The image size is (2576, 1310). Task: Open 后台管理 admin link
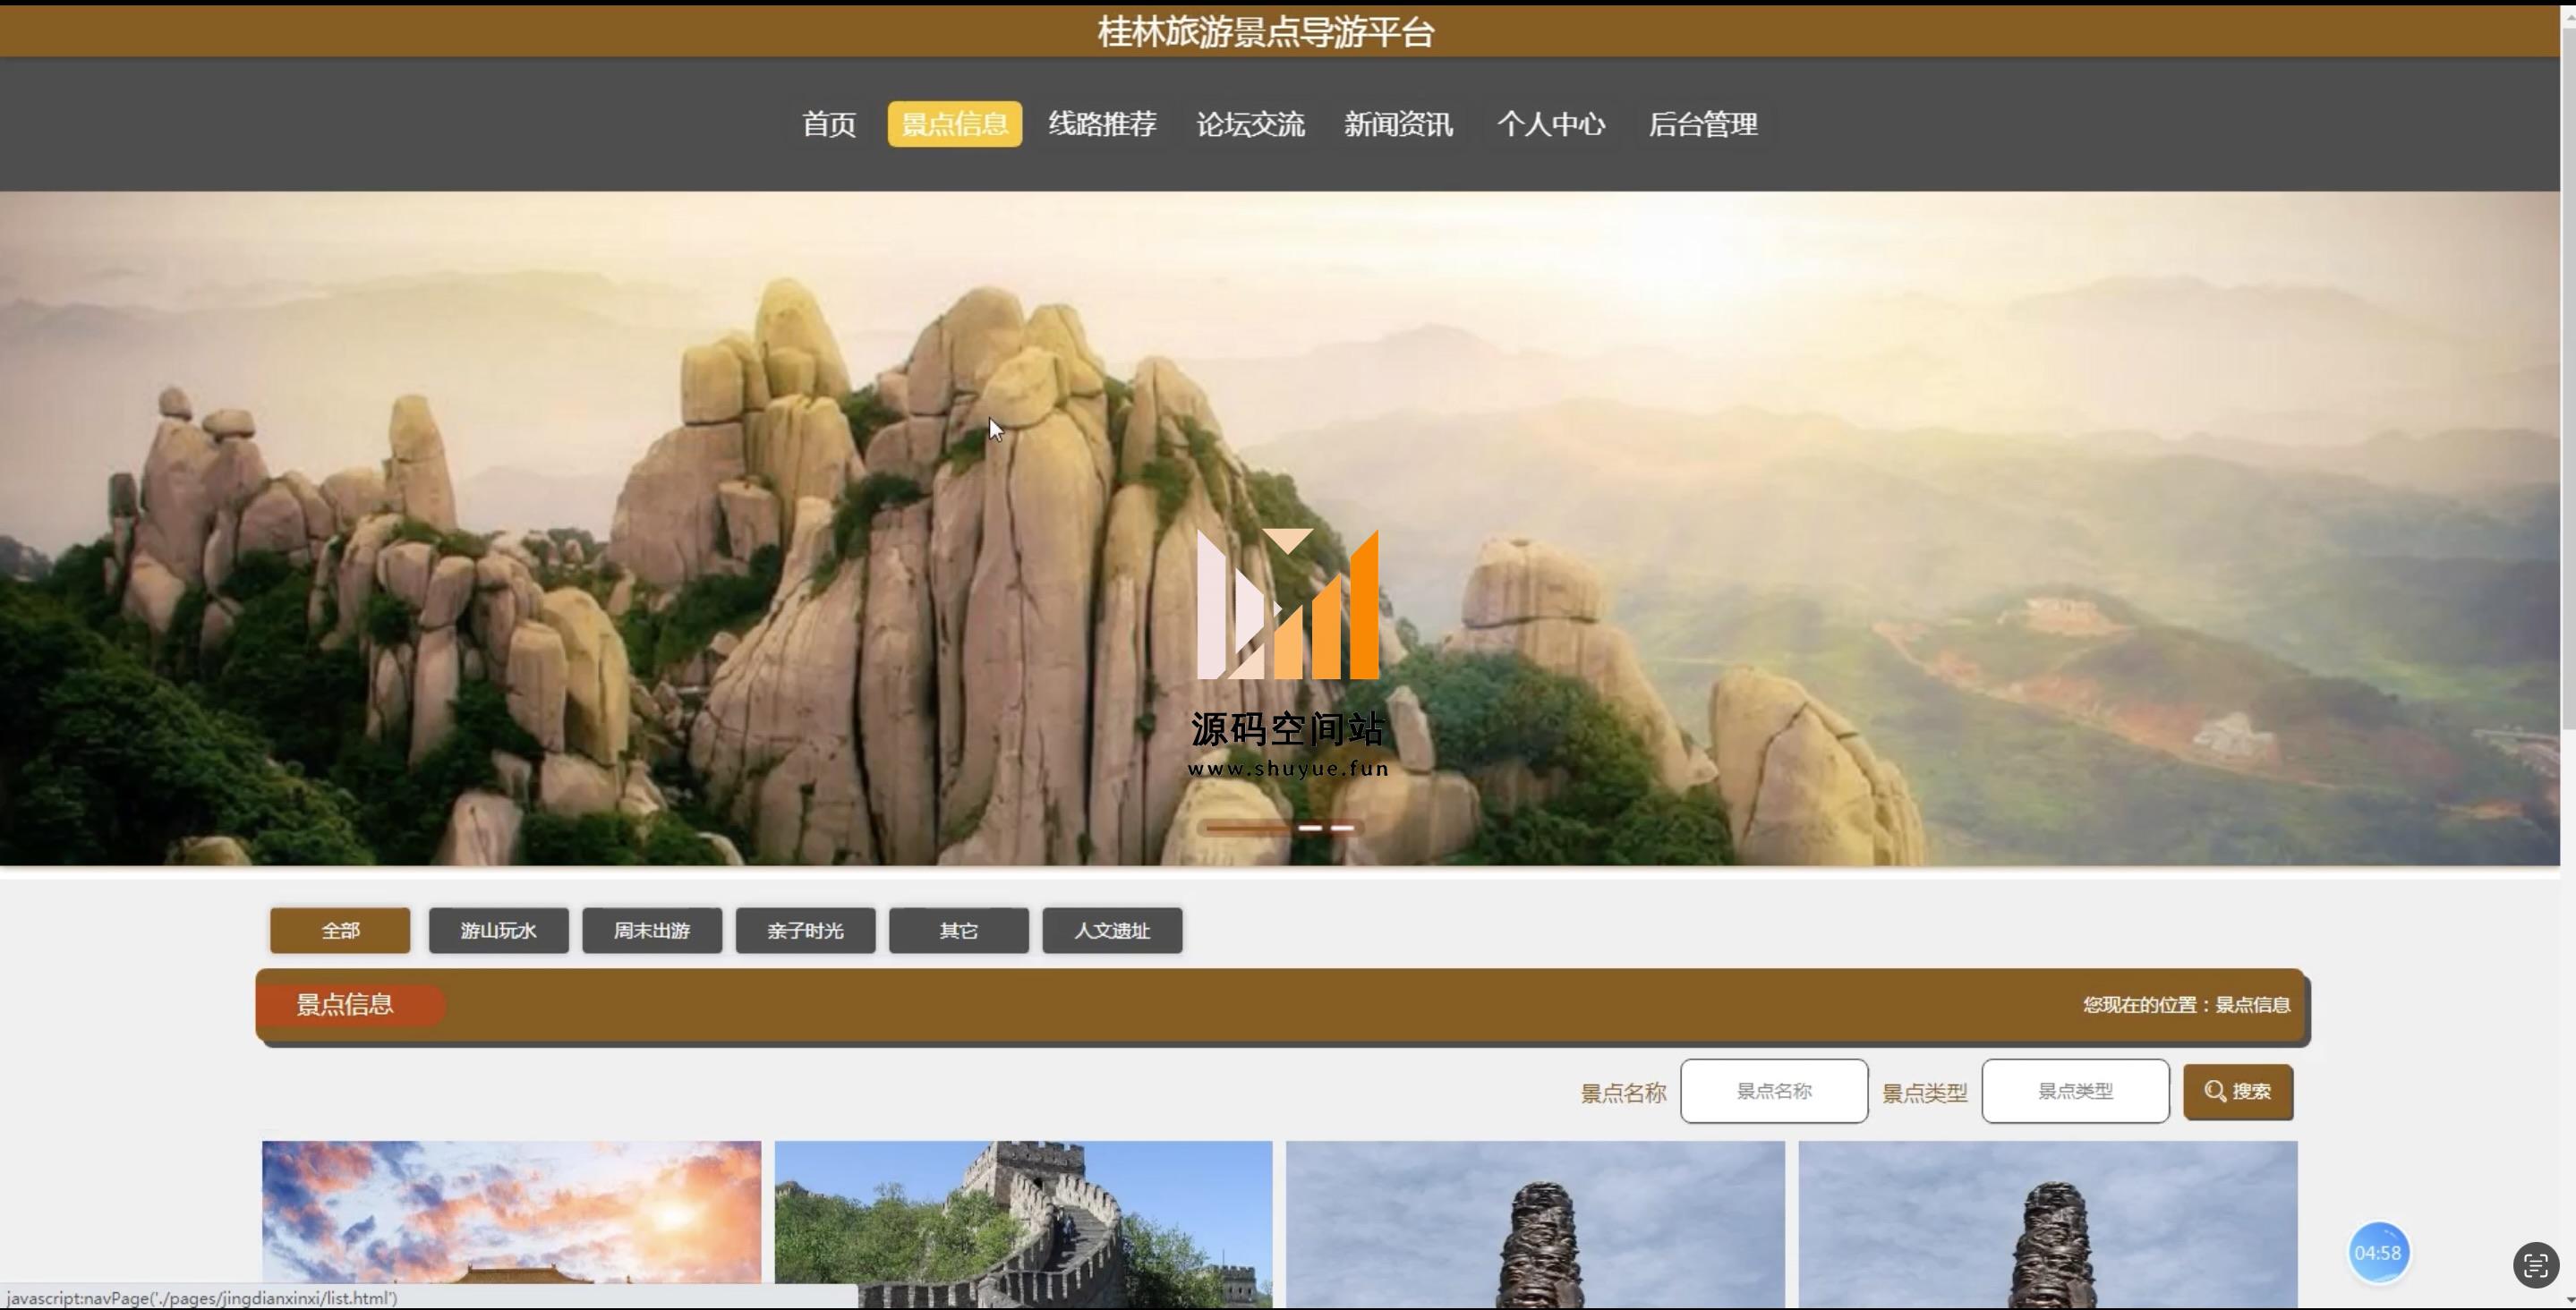1702,124
